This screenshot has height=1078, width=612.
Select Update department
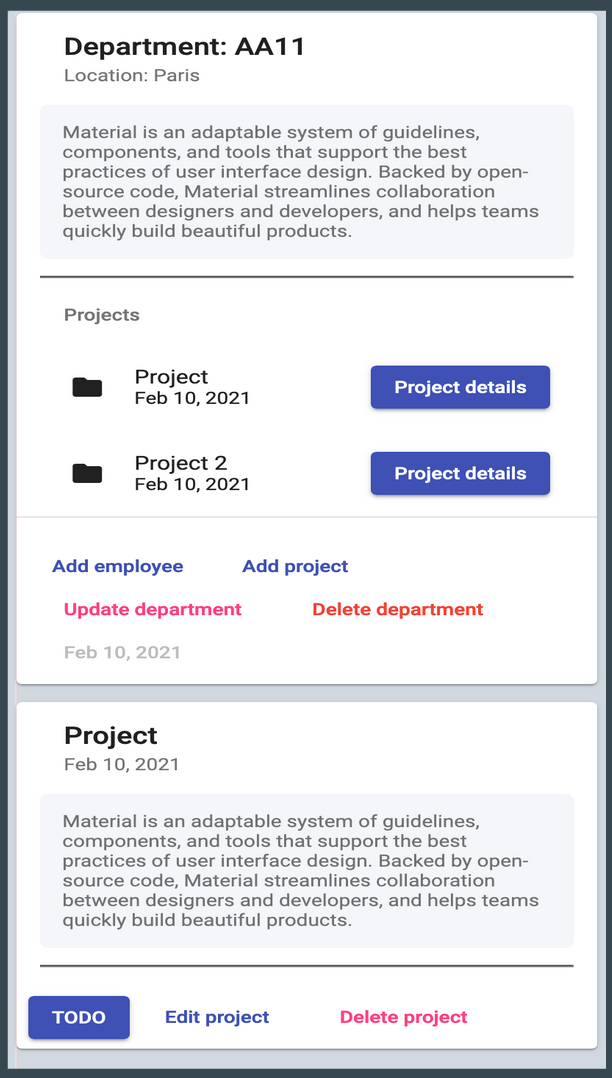(x=153, y=609)
